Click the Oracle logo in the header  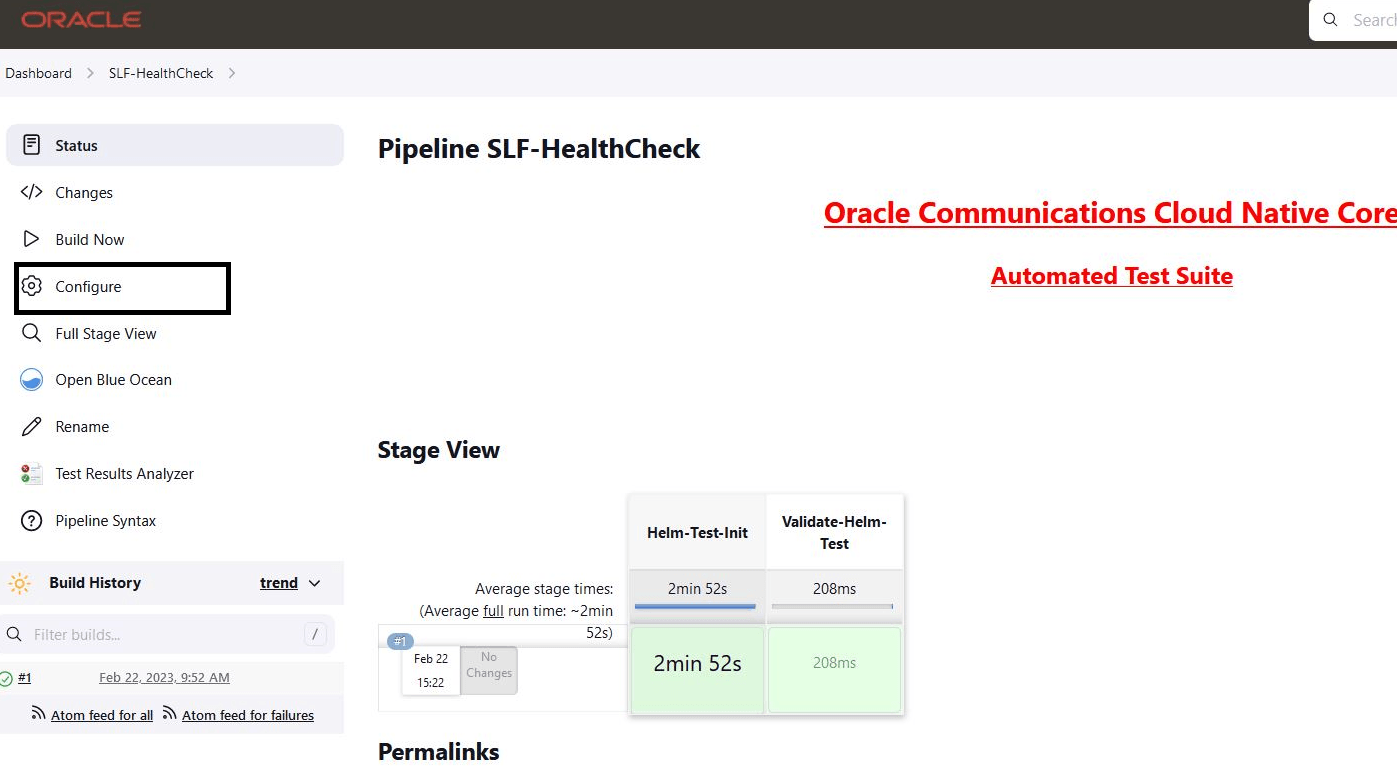(80, 18)
